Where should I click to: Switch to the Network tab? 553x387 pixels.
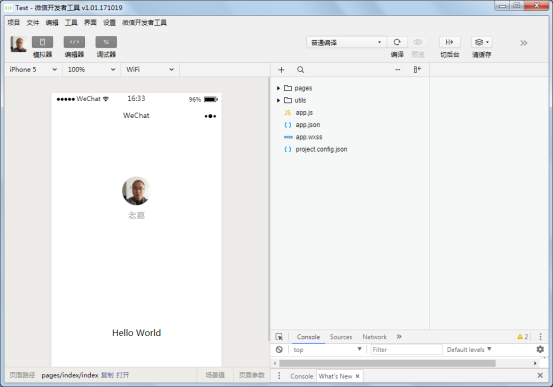(x=375, y=337)
